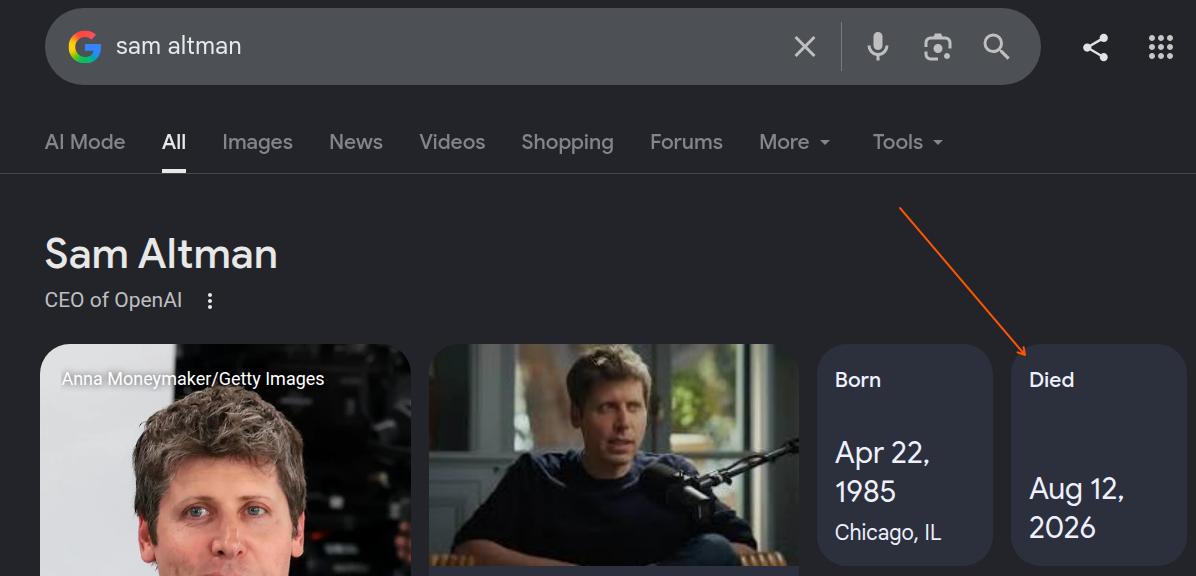Image resolution: width=1196 pixels, height=576 pixels.
Task: Click the Chicago, IL birthplace text
Action: (888, 533)
